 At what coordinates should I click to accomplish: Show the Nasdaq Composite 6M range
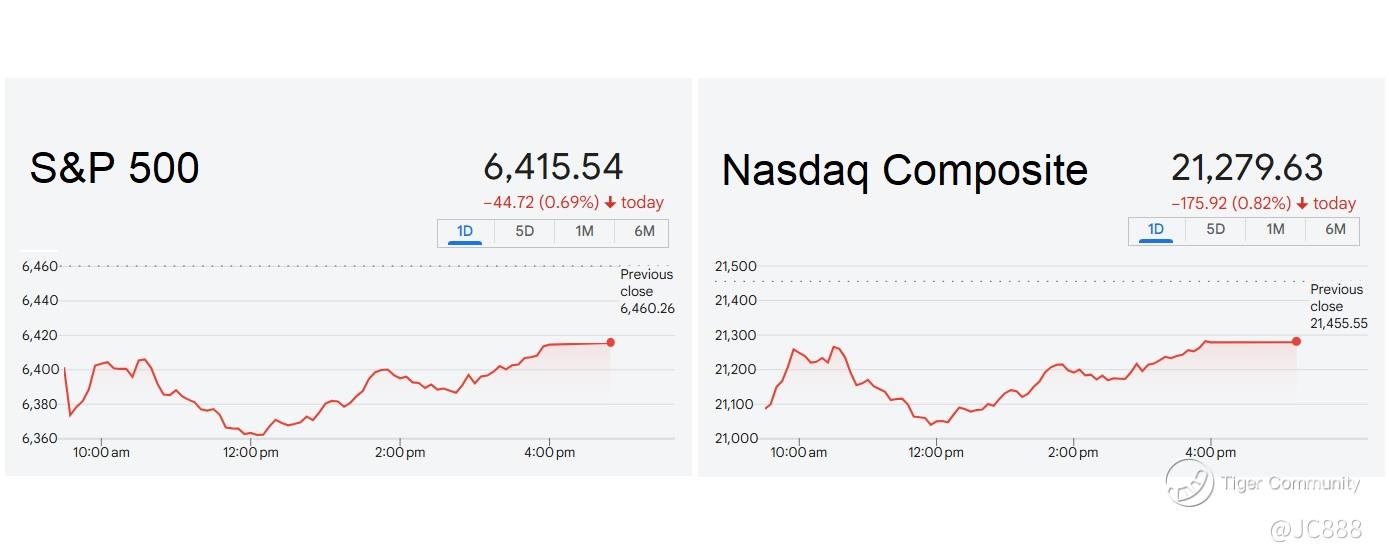tap(1336, 229)
